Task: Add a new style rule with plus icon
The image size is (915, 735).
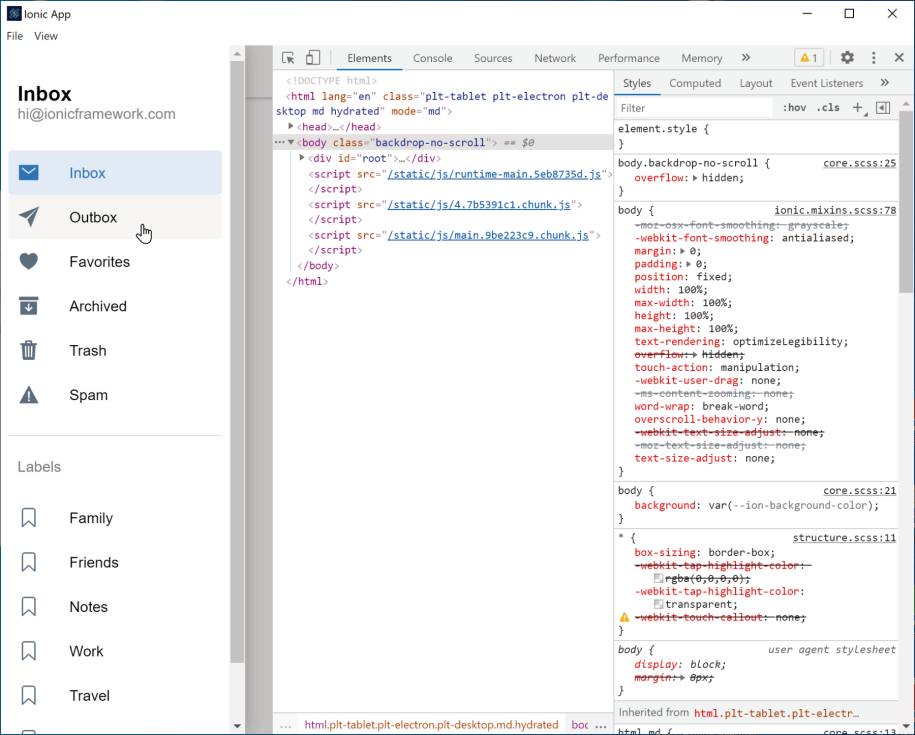Action: click(x=858, y=107)
